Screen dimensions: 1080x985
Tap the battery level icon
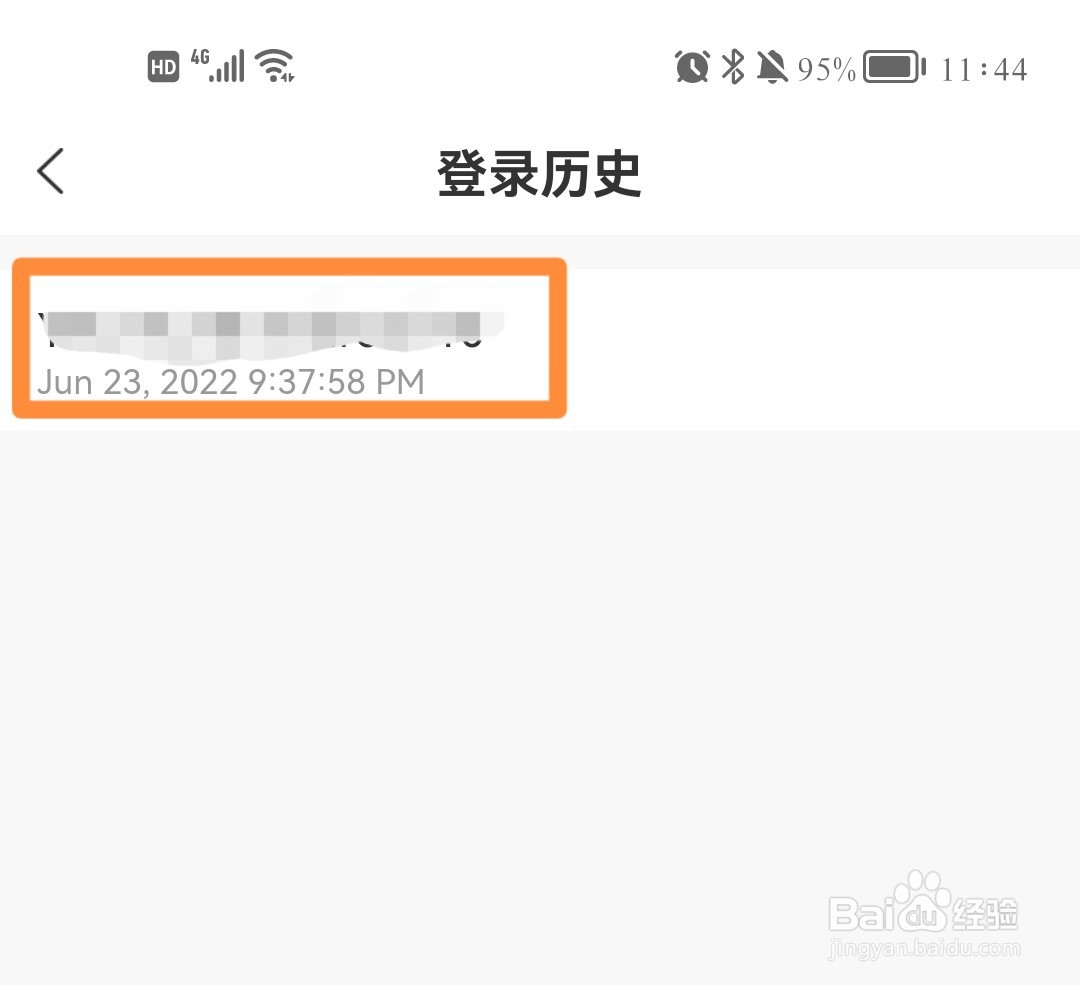point(894,67)
